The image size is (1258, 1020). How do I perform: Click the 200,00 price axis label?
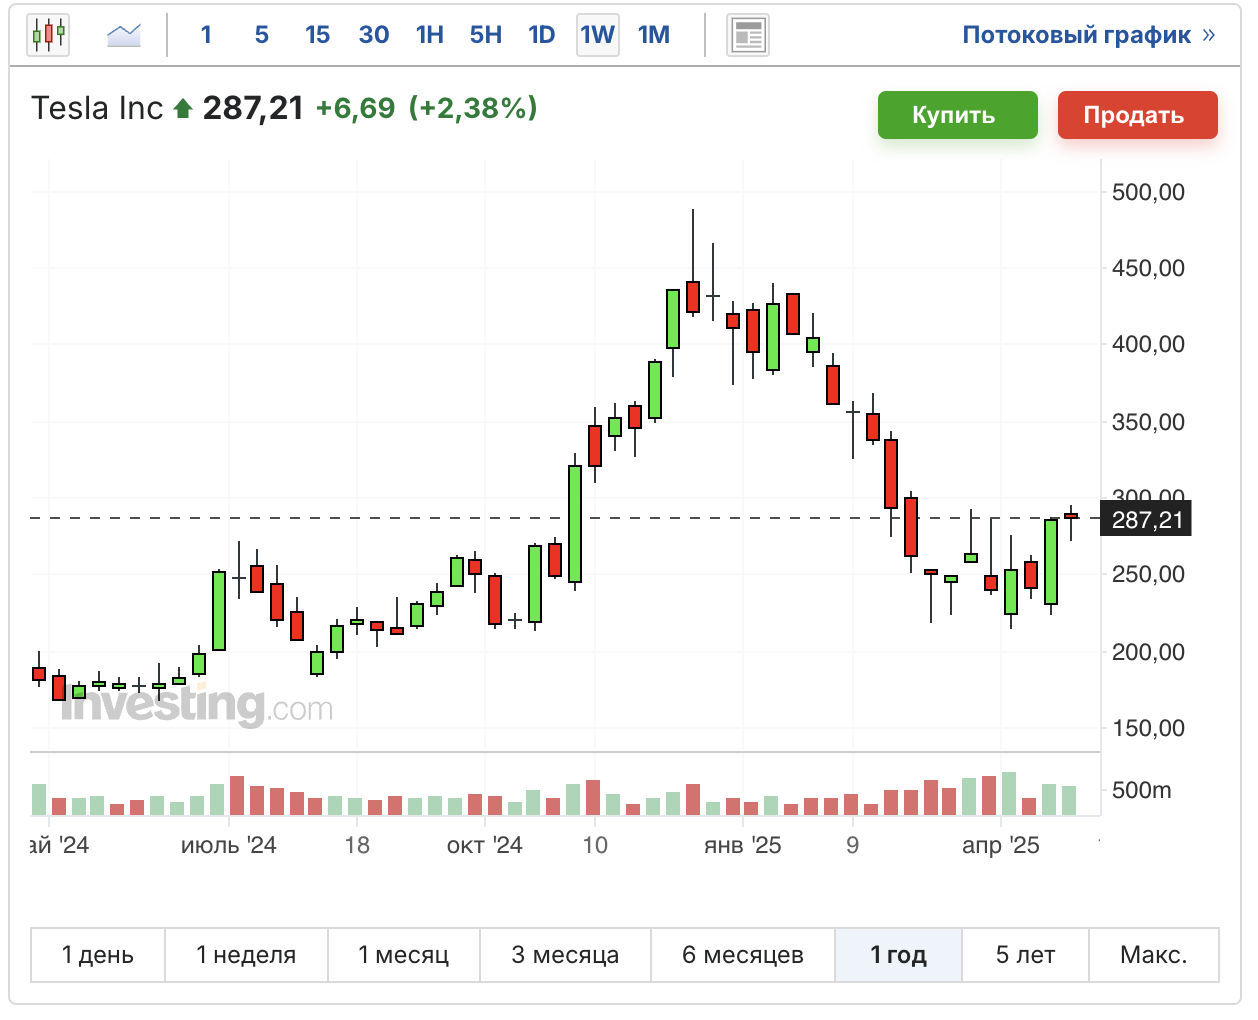(1149, 652)
